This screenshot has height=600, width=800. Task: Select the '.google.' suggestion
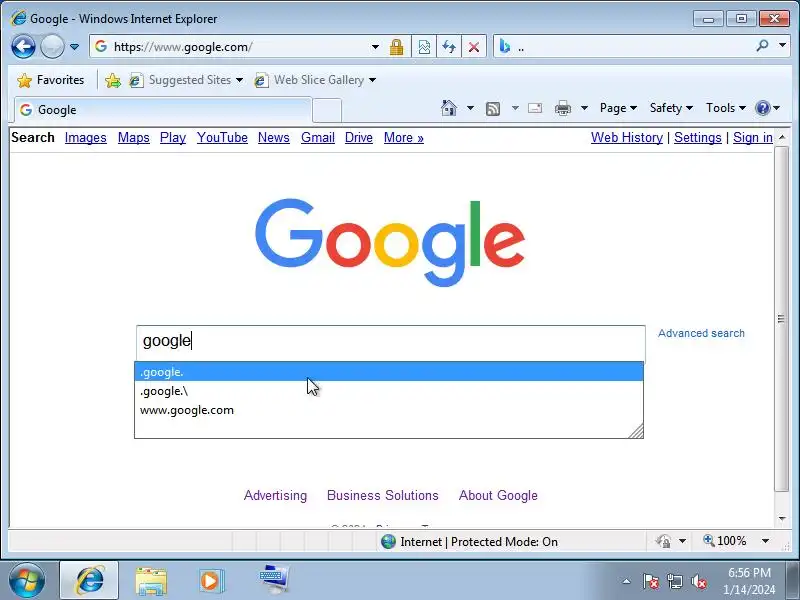click(x=389, y=372)
